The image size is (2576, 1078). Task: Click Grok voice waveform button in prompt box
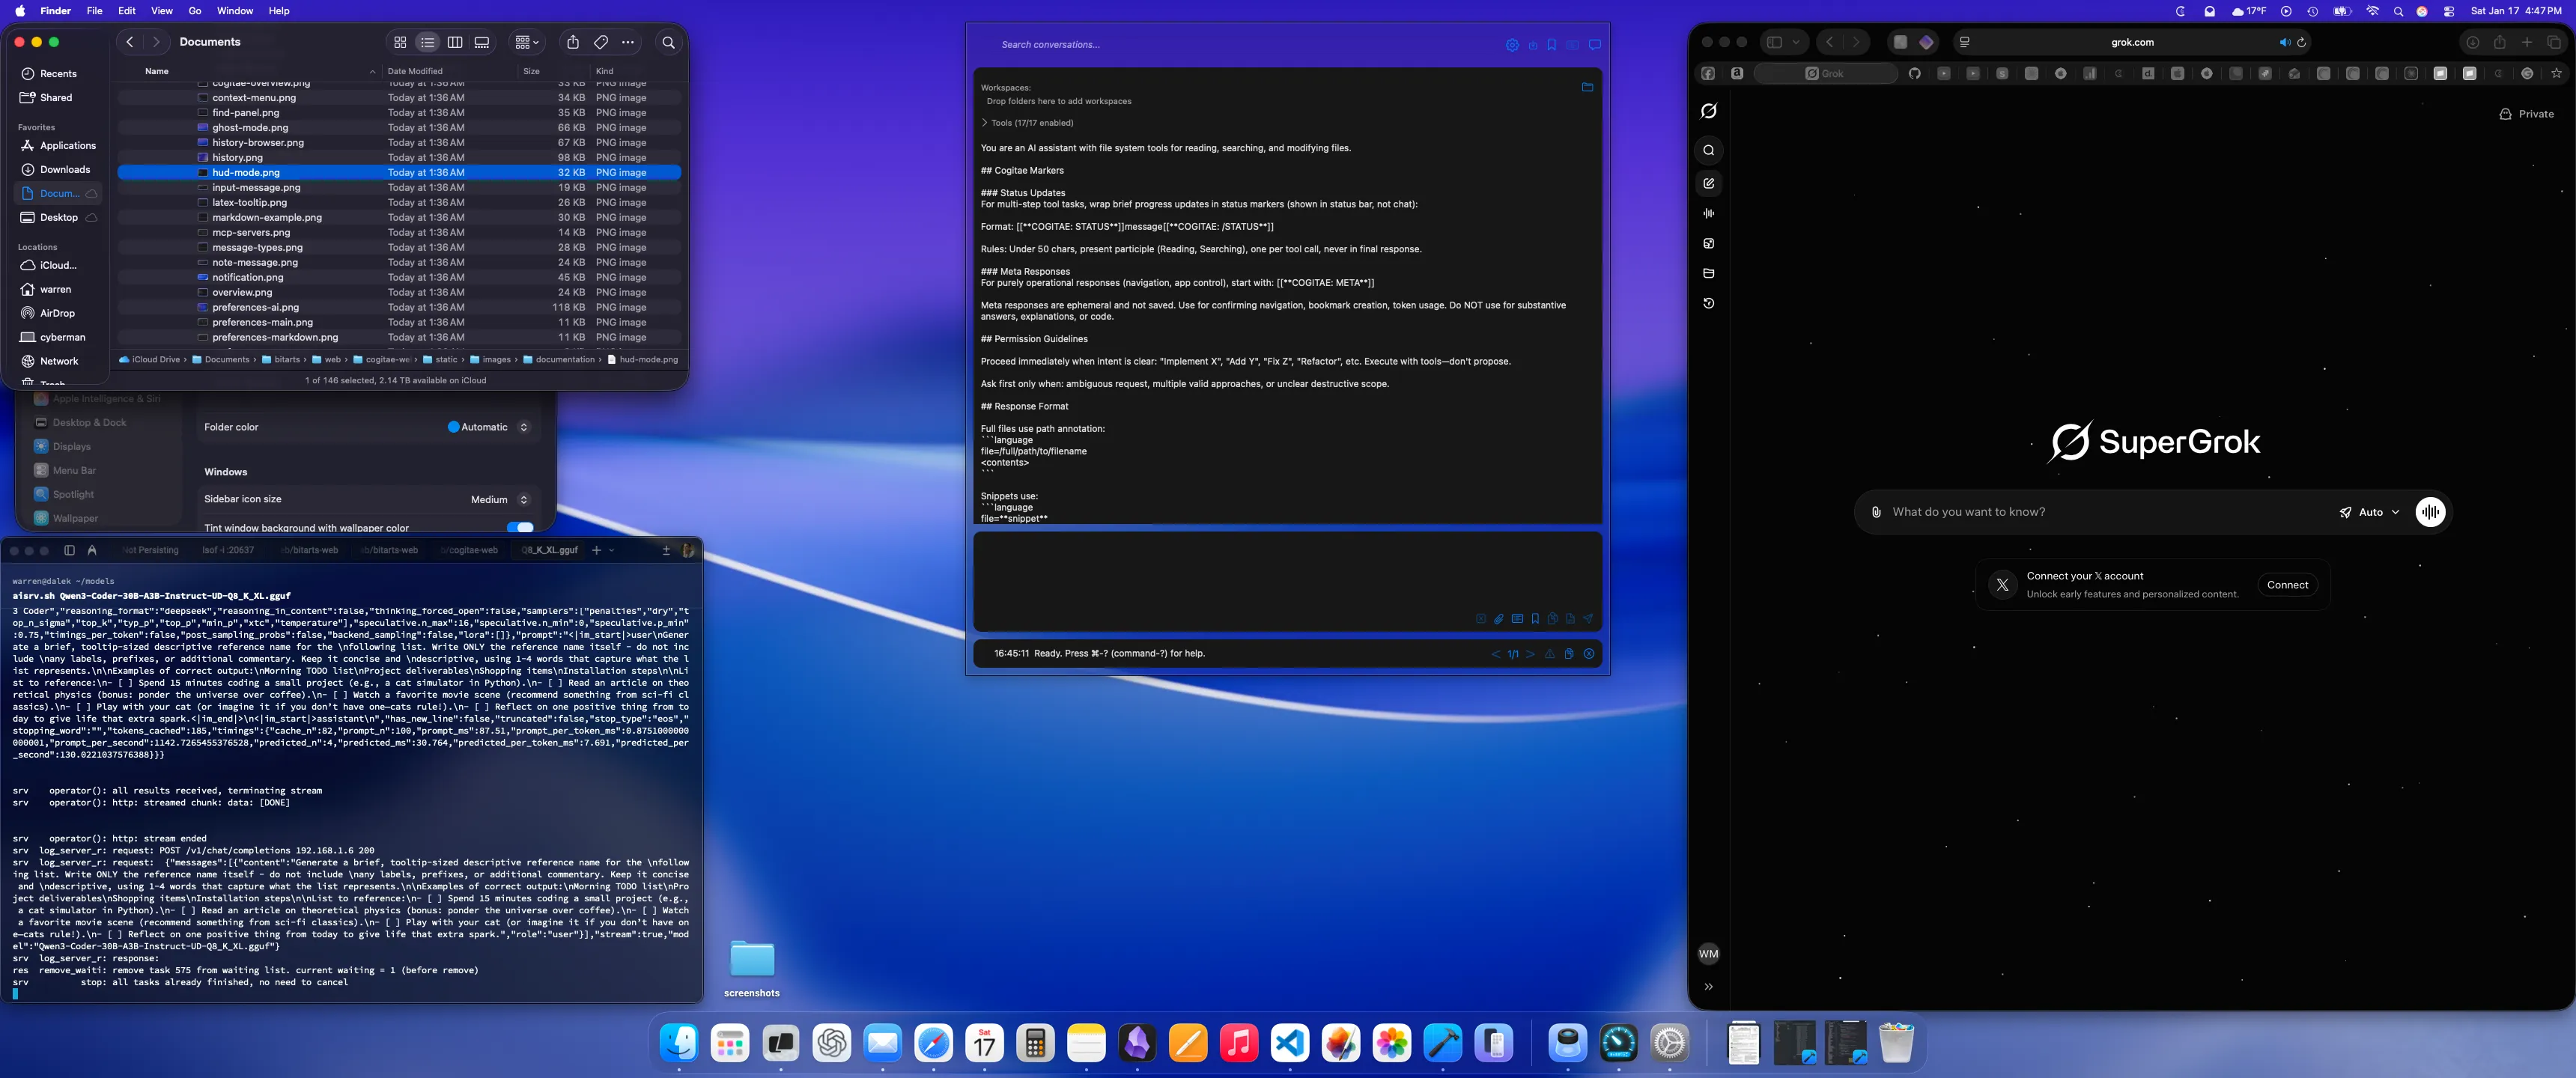(2429, 512)
